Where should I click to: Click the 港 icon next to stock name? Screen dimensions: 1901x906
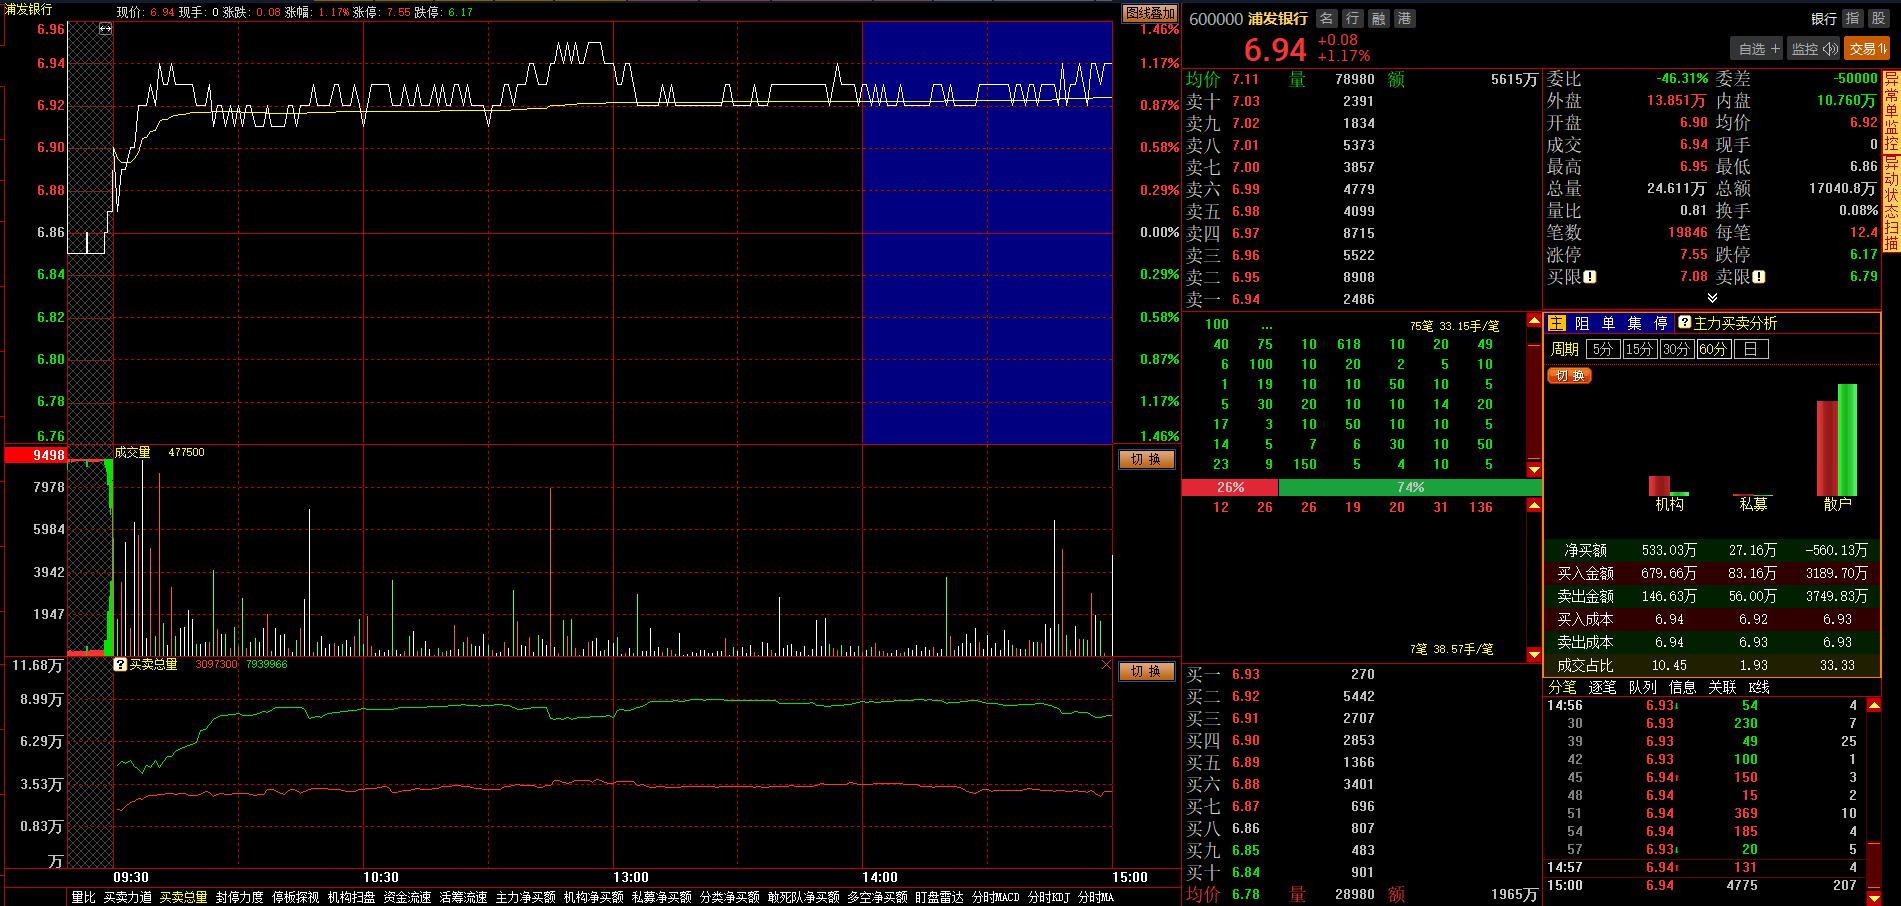(1404, 19)
